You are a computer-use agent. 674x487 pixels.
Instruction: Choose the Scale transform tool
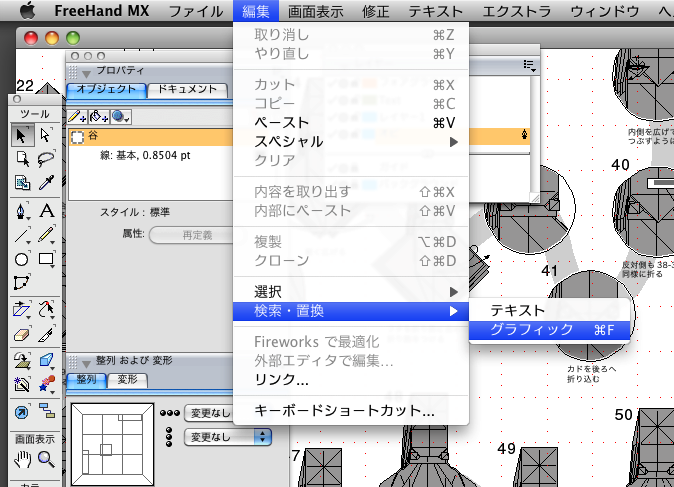[x=22, y=309]
